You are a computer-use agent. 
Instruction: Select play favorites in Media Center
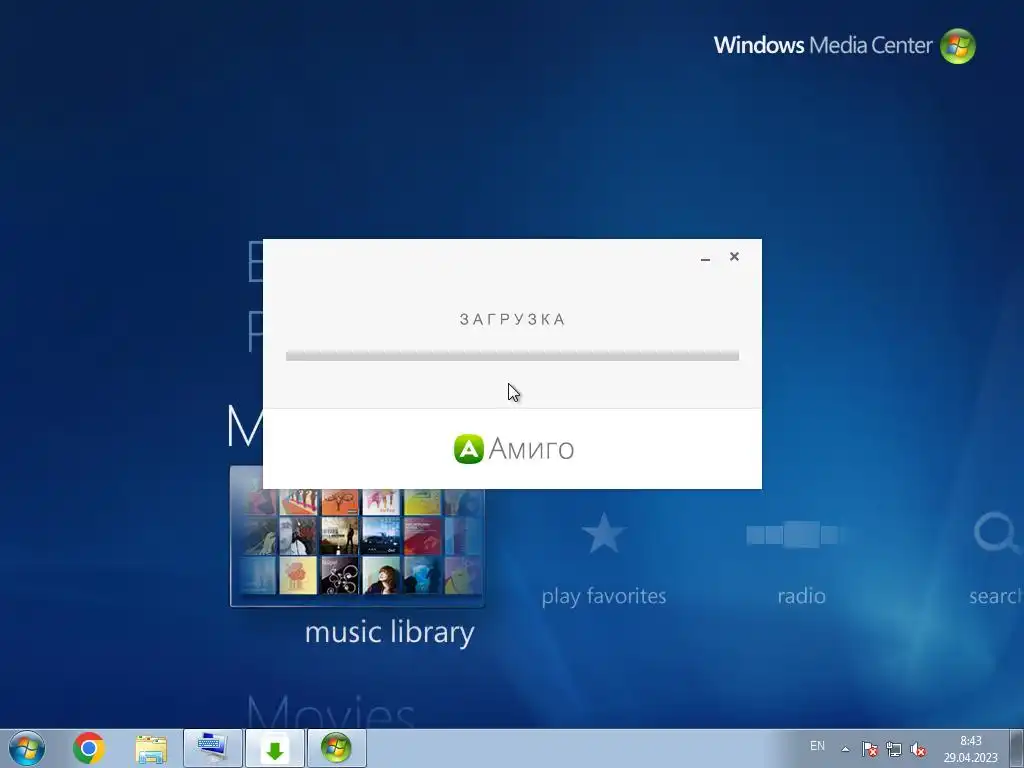point(603,596)
